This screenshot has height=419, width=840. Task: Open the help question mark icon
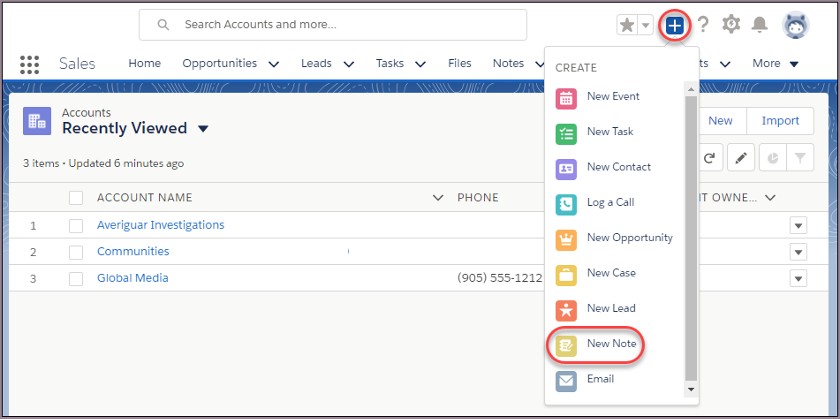pos(703,25)
